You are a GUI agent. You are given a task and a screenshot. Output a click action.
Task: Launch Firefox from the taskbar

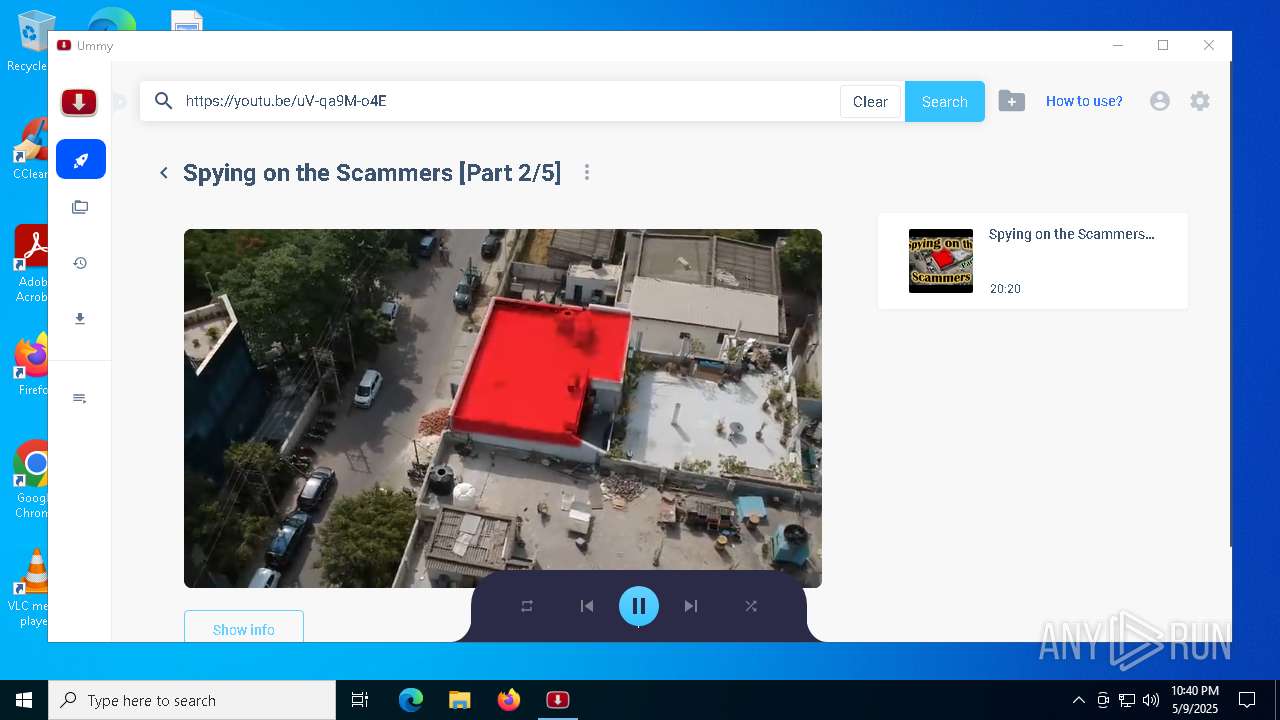509,700
